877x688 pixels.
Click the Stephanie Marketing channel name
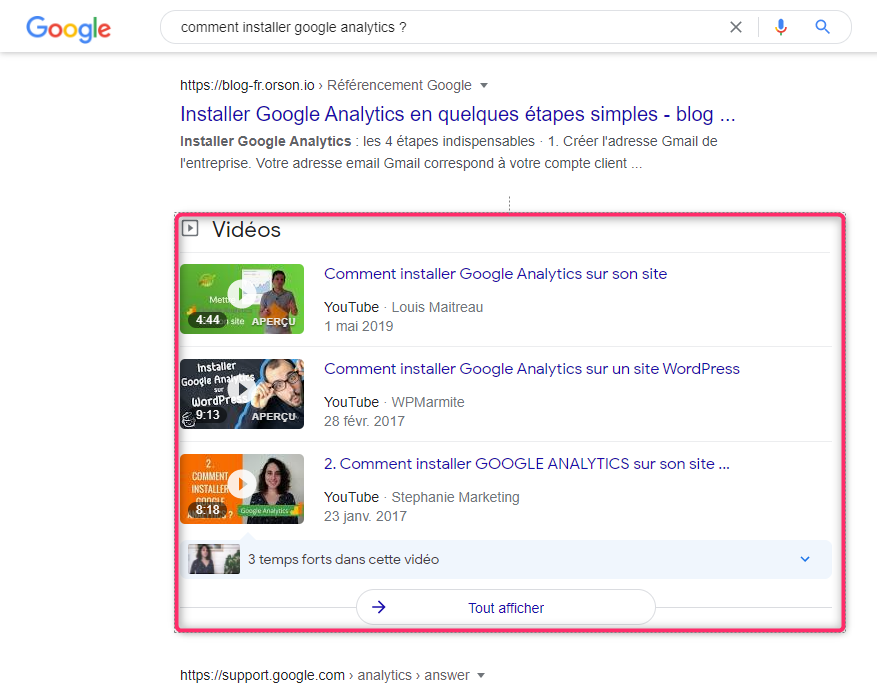click(455, 497)
